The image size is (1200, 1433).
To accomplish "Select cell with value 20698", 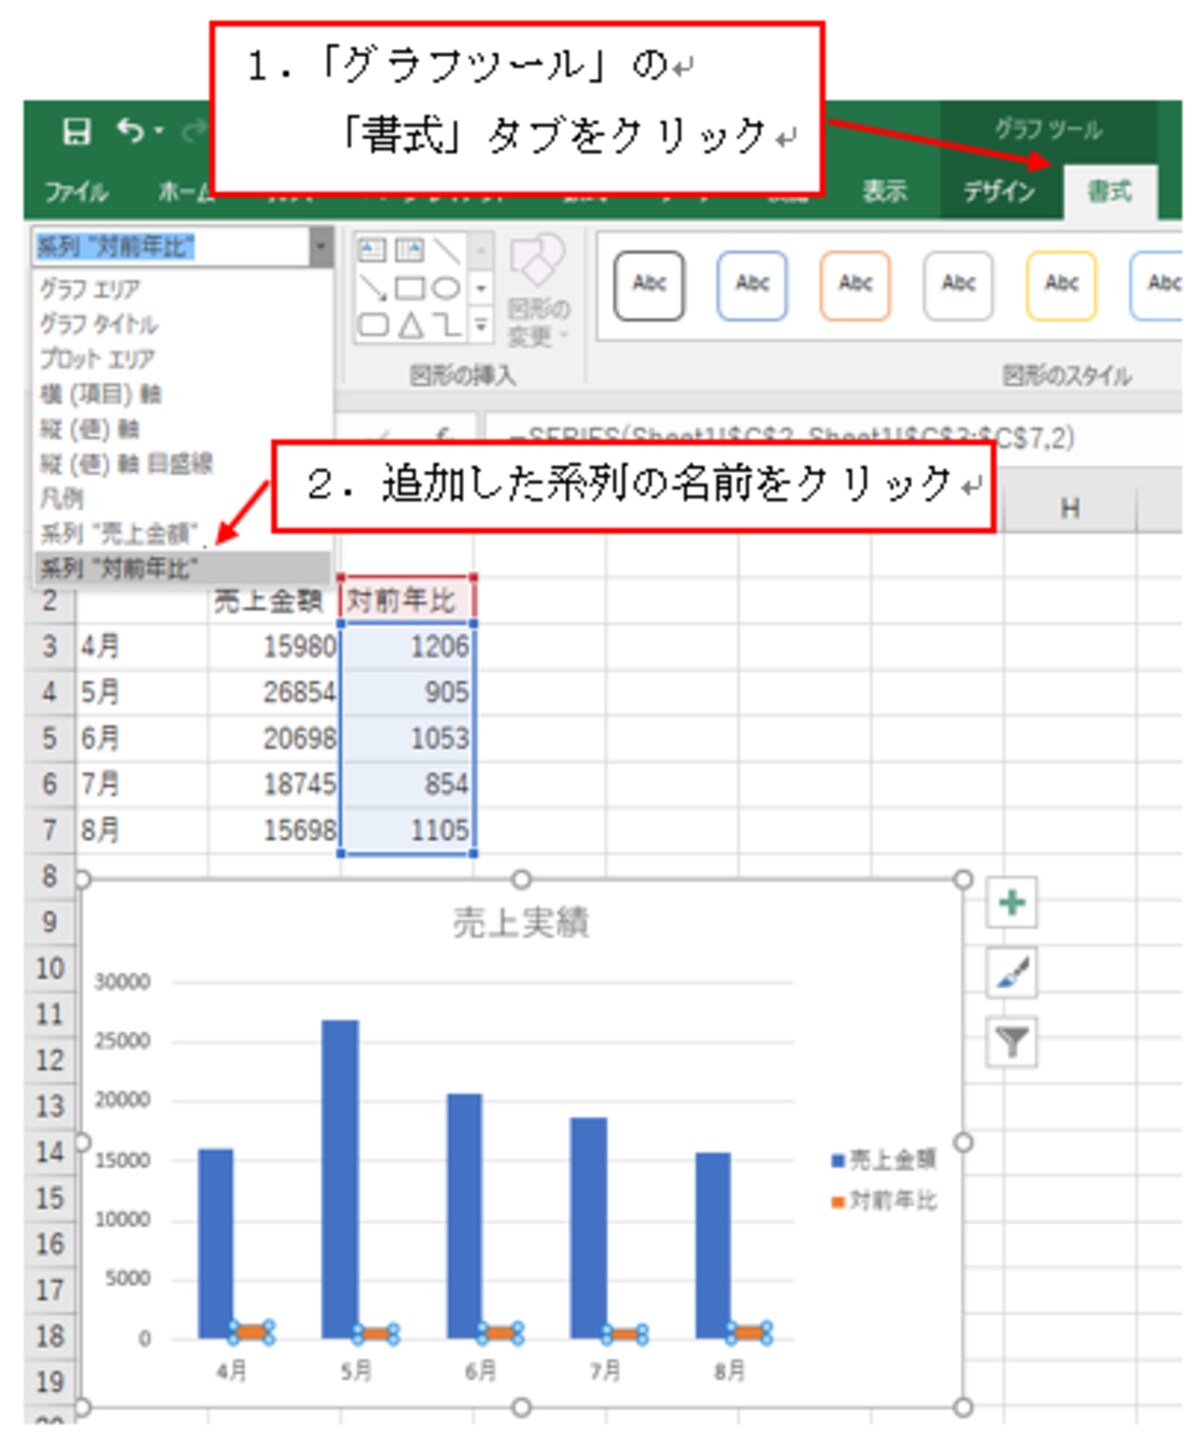I will (x=274, y=738).
